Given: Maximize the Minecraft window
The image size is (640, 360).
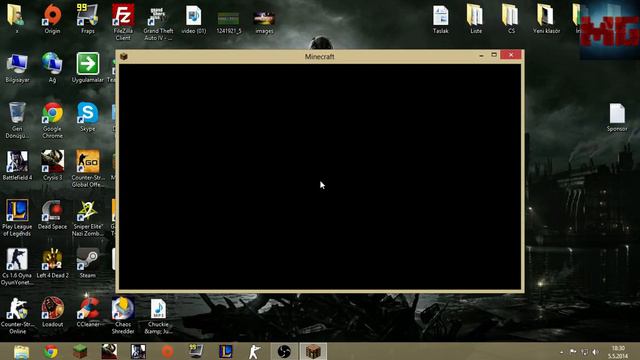Looking at the screenshot, I should click(x=494, y=55).
